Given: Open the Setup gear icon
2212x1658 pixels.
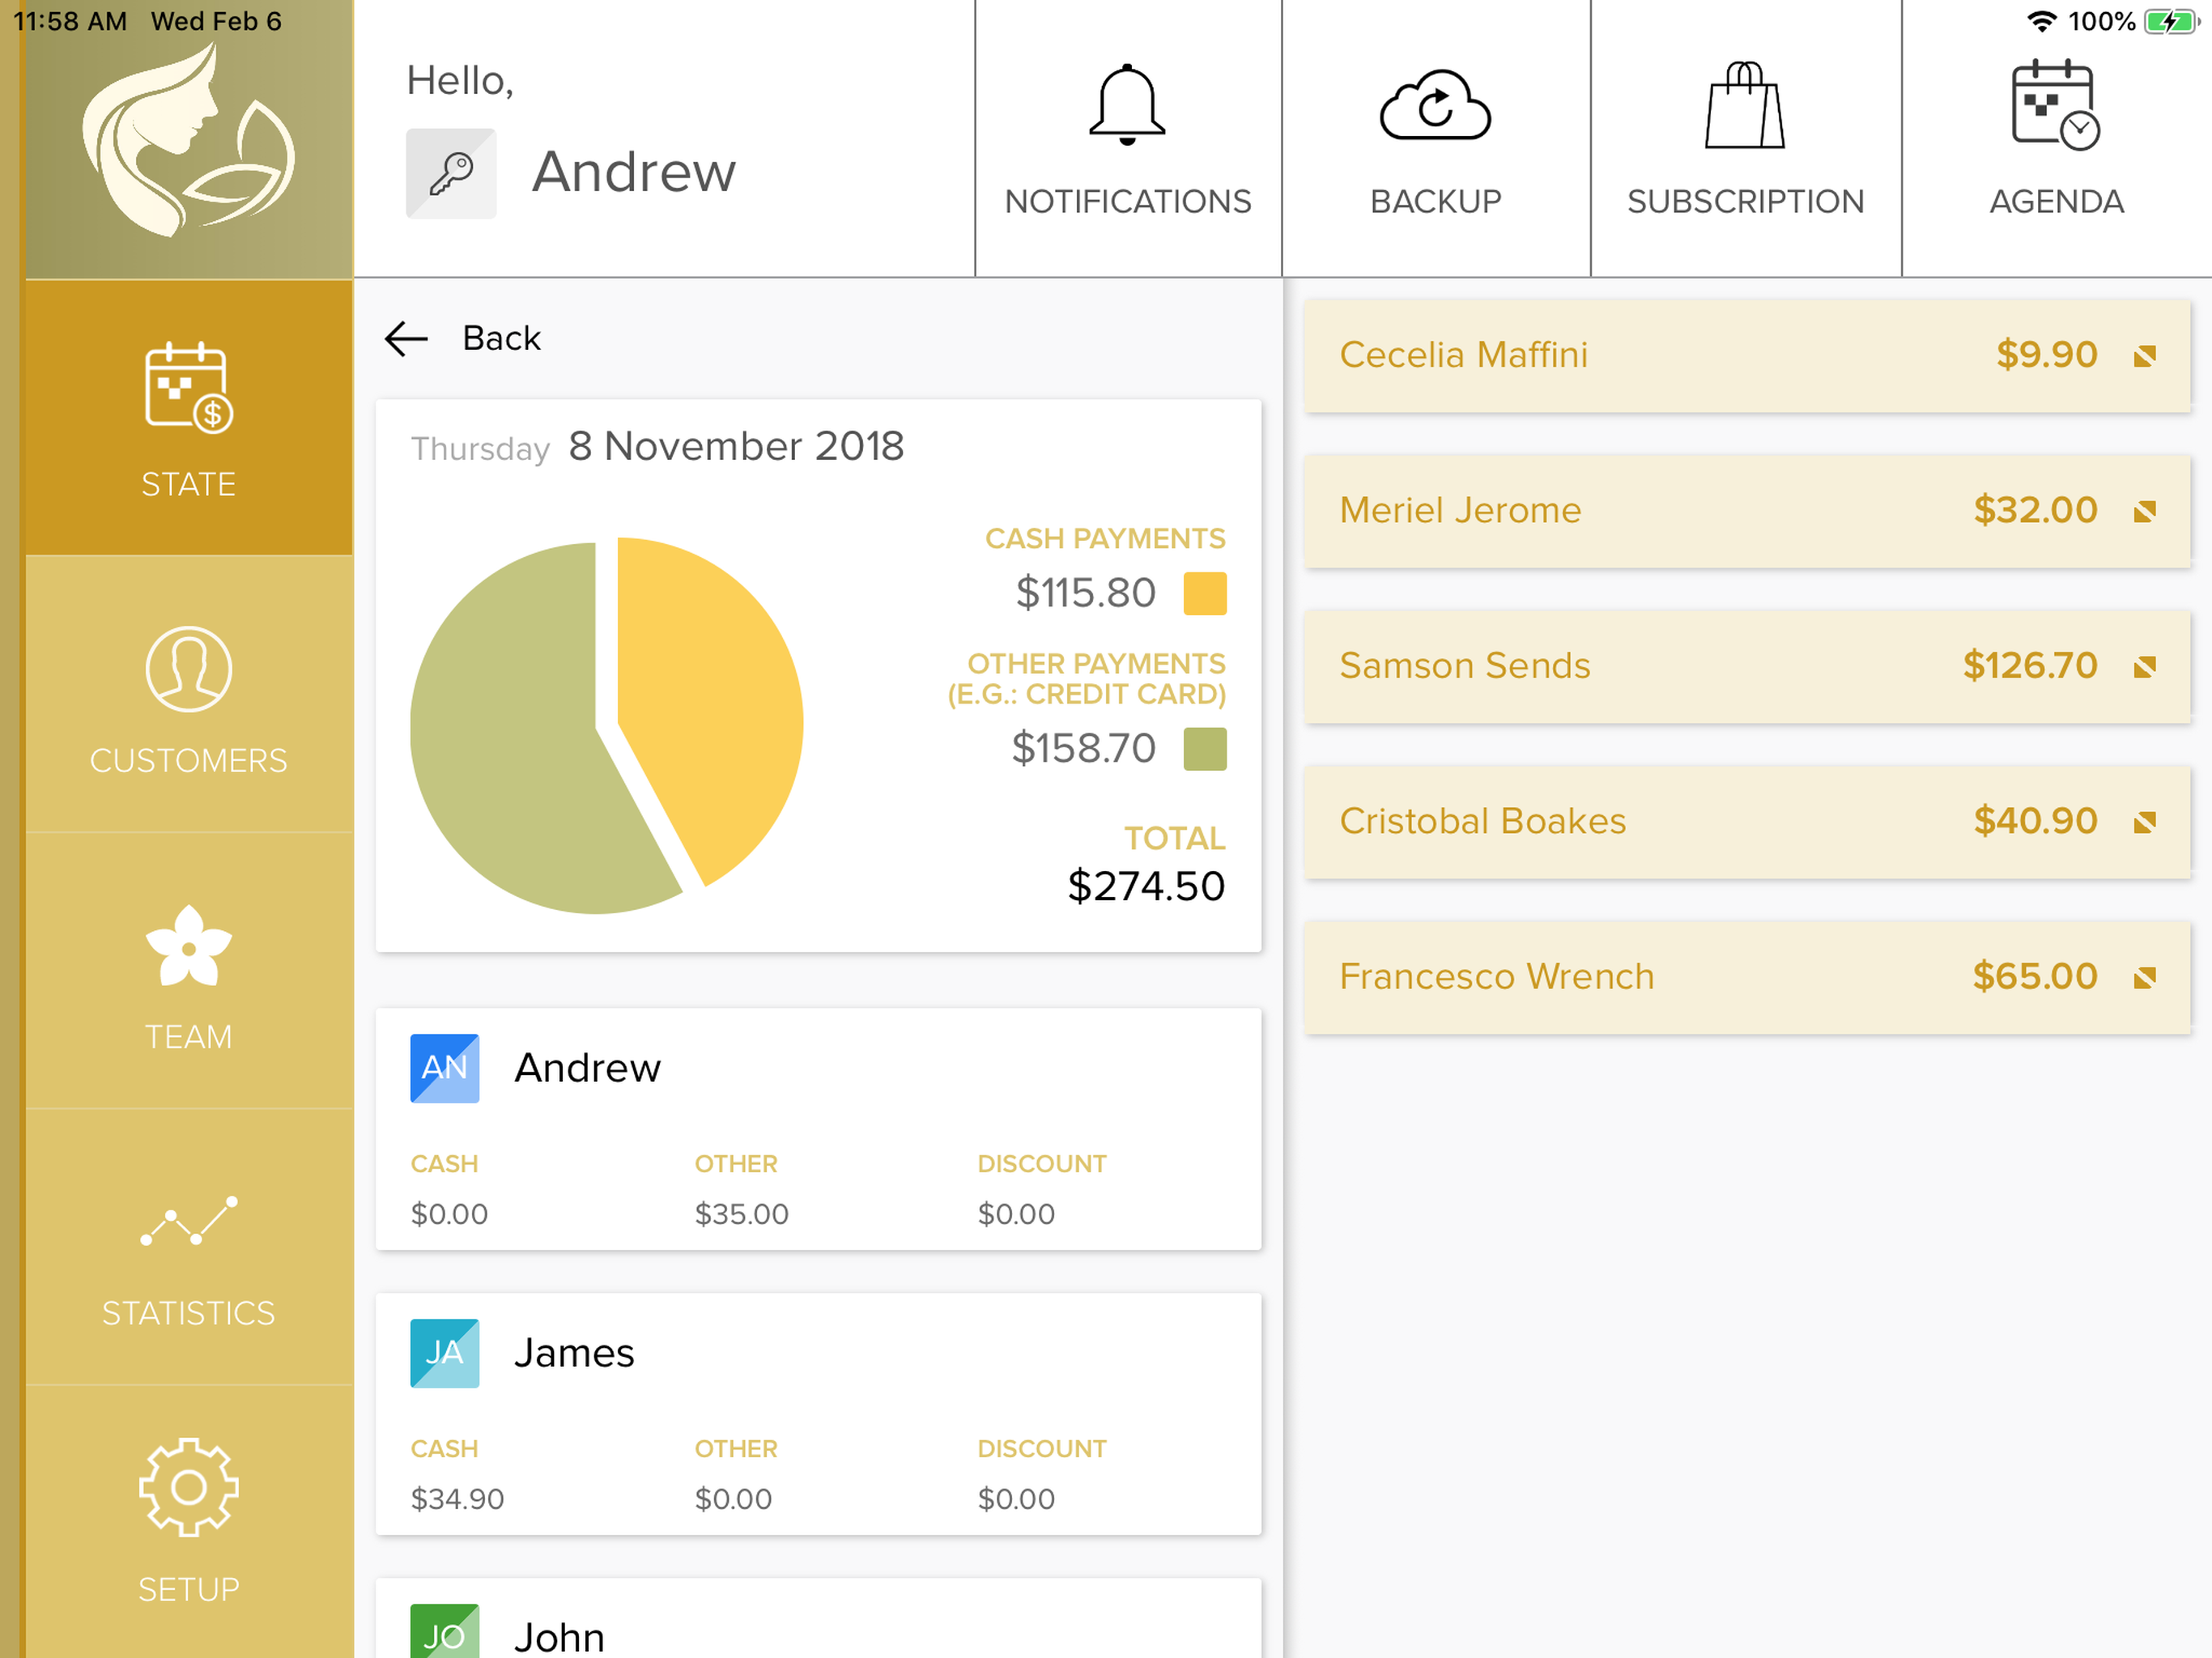Looking at the screenshot, I should [x=188, y=1487].
